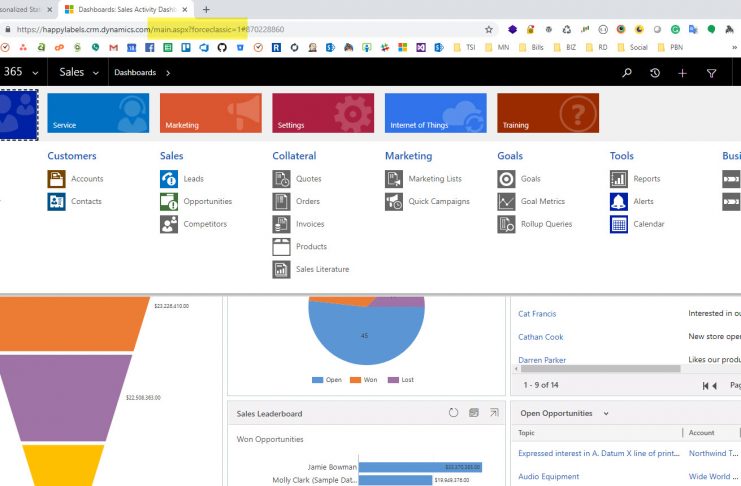This screenshot has width=741, height=486.
Task: Select the Service area tile
Action: 98,113
